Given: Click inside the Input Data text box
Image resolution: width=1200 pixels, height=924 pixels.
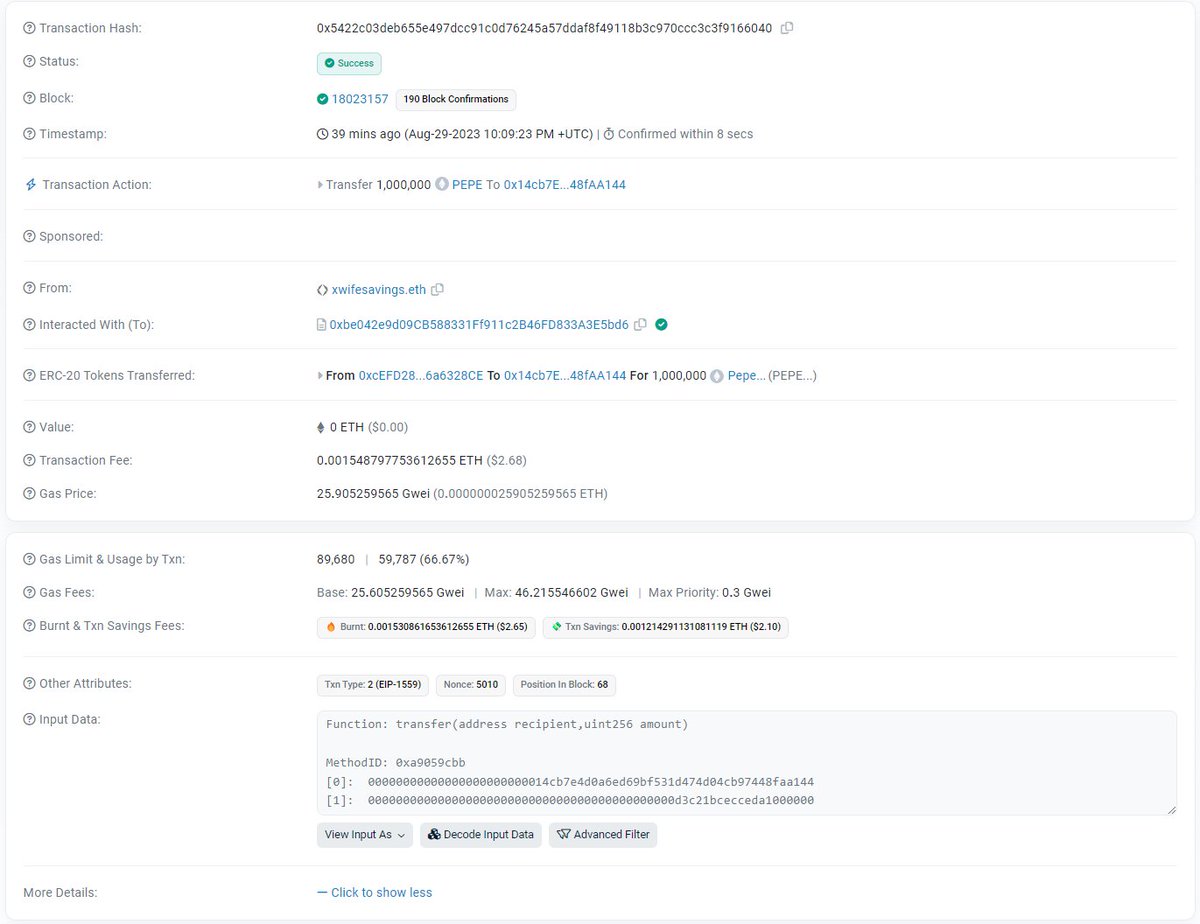Looking at the screenshot, I should click(746, 763).
